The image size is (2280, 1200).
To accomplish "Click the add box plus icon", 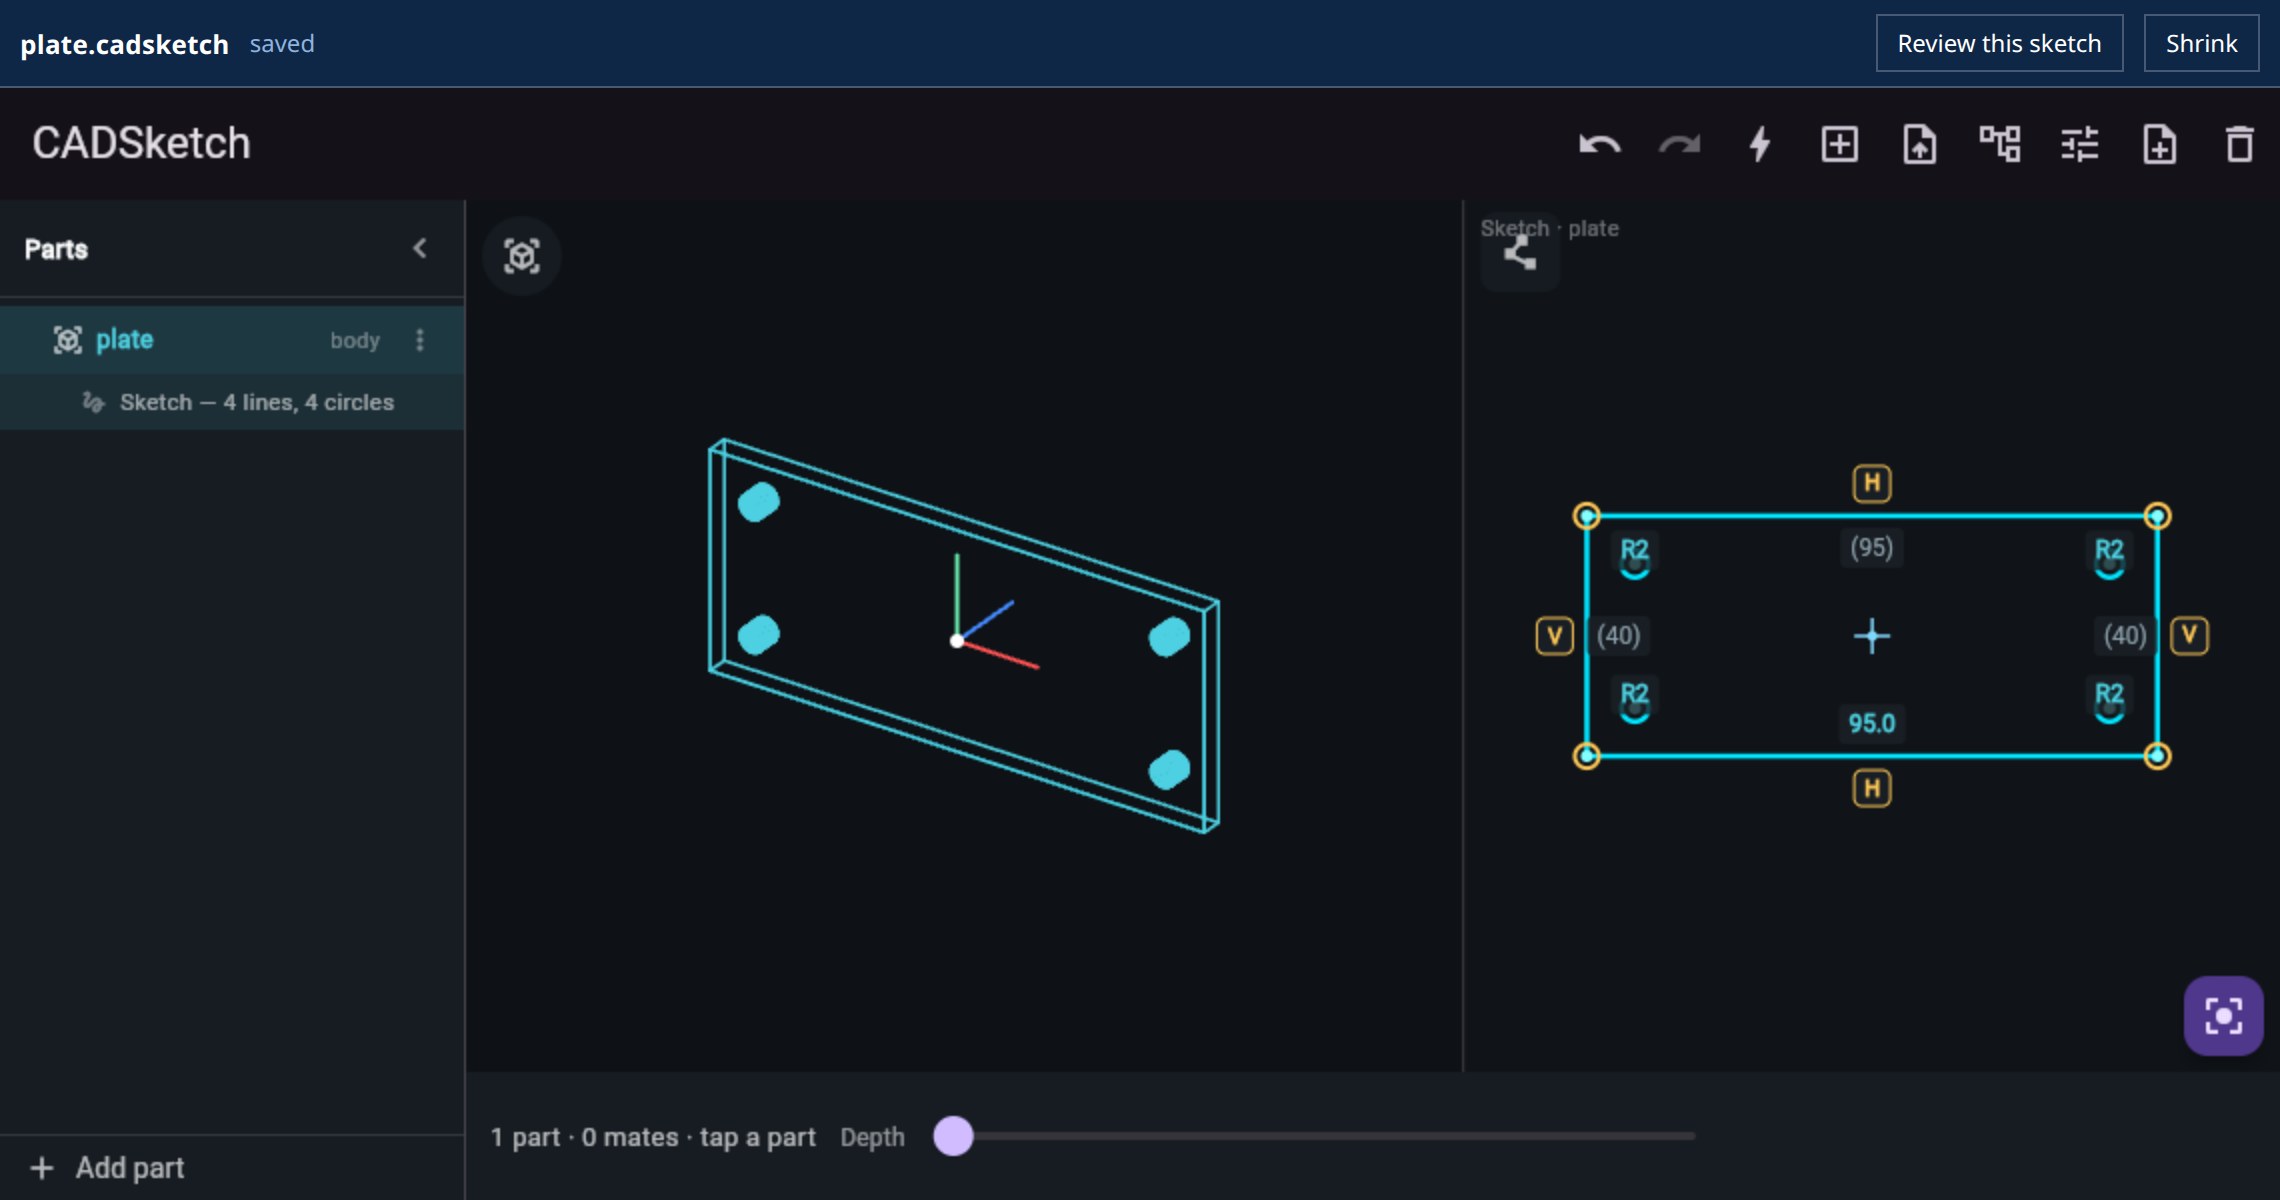I will (x=1840, y=144).
